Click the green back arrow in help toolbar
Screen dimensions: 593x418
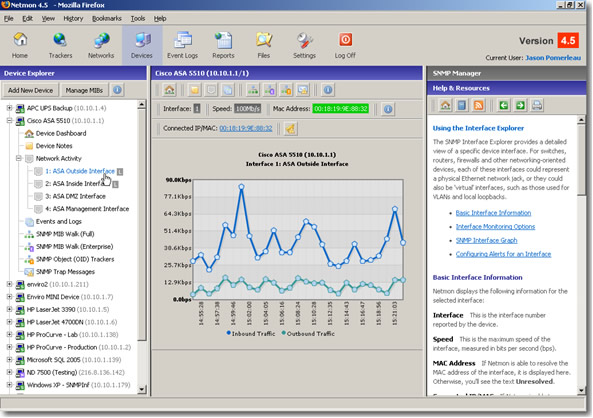pos(503,105)
